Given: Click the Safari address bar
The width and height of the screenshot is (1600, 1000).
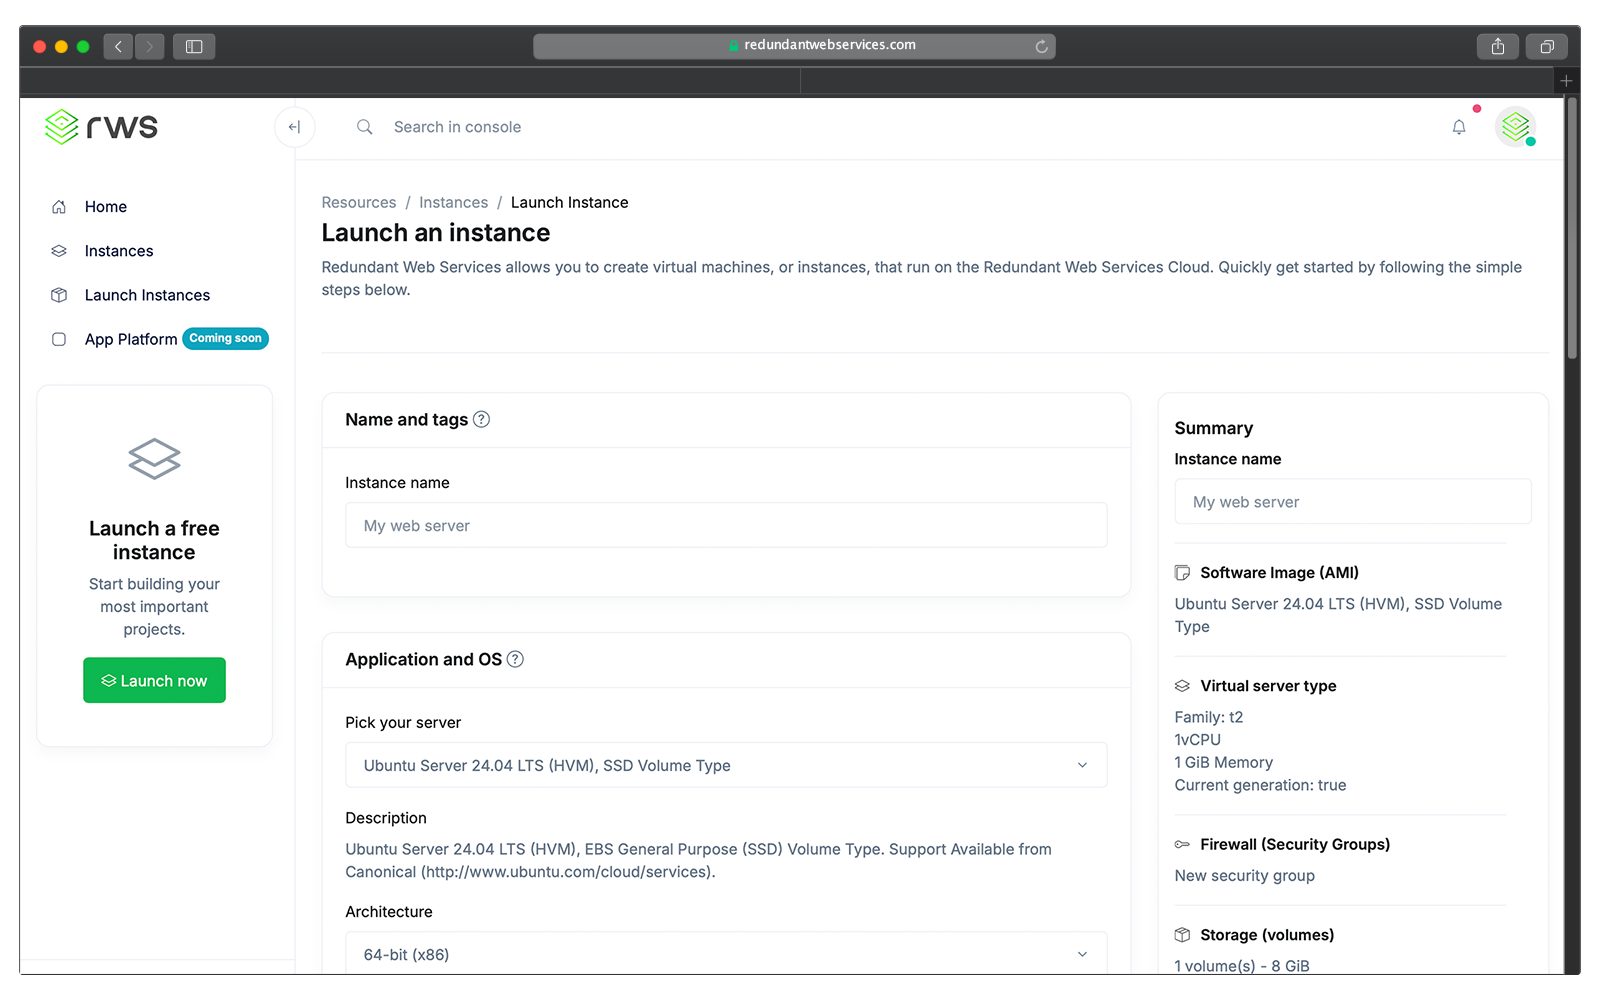Looking at the screenshot, I should pyautogui.click(x=794, y=46).
